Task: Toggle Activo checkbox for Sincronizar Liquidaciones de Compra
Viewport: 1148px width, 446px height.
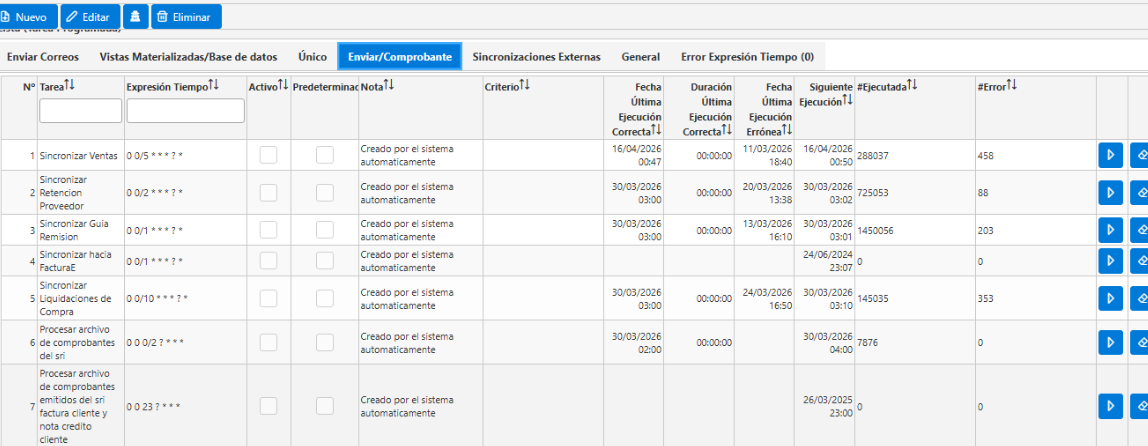Action: (x=269, y=298)
